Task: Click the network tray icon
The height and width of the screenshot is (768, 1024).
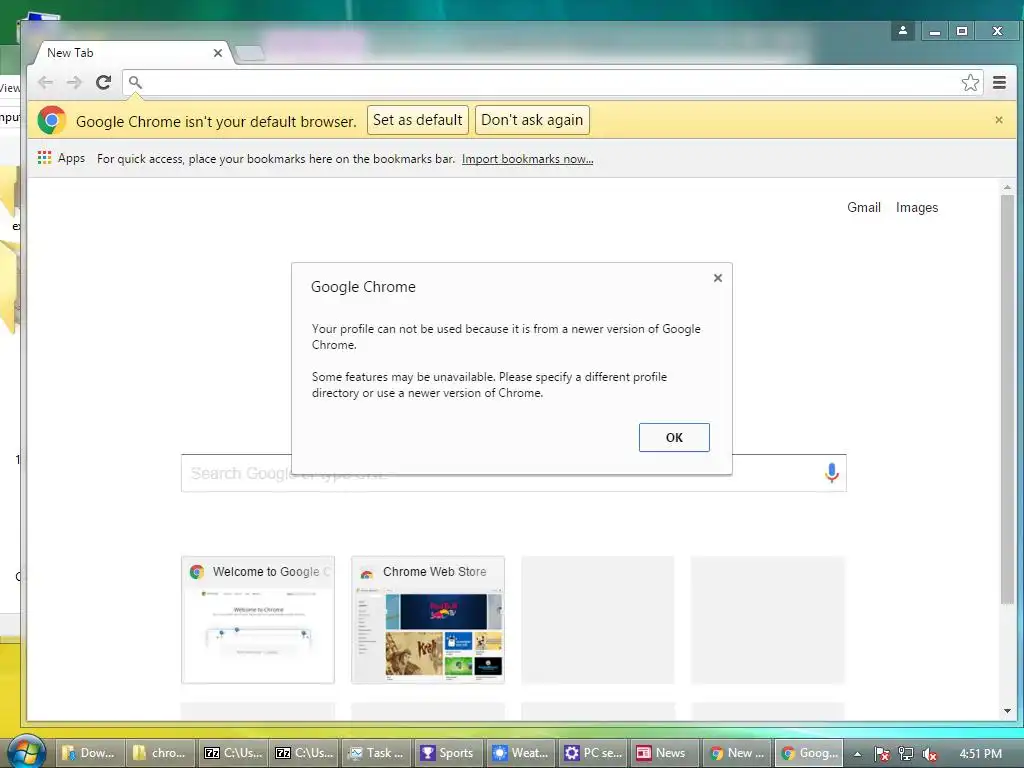Action: pos(906,754)
